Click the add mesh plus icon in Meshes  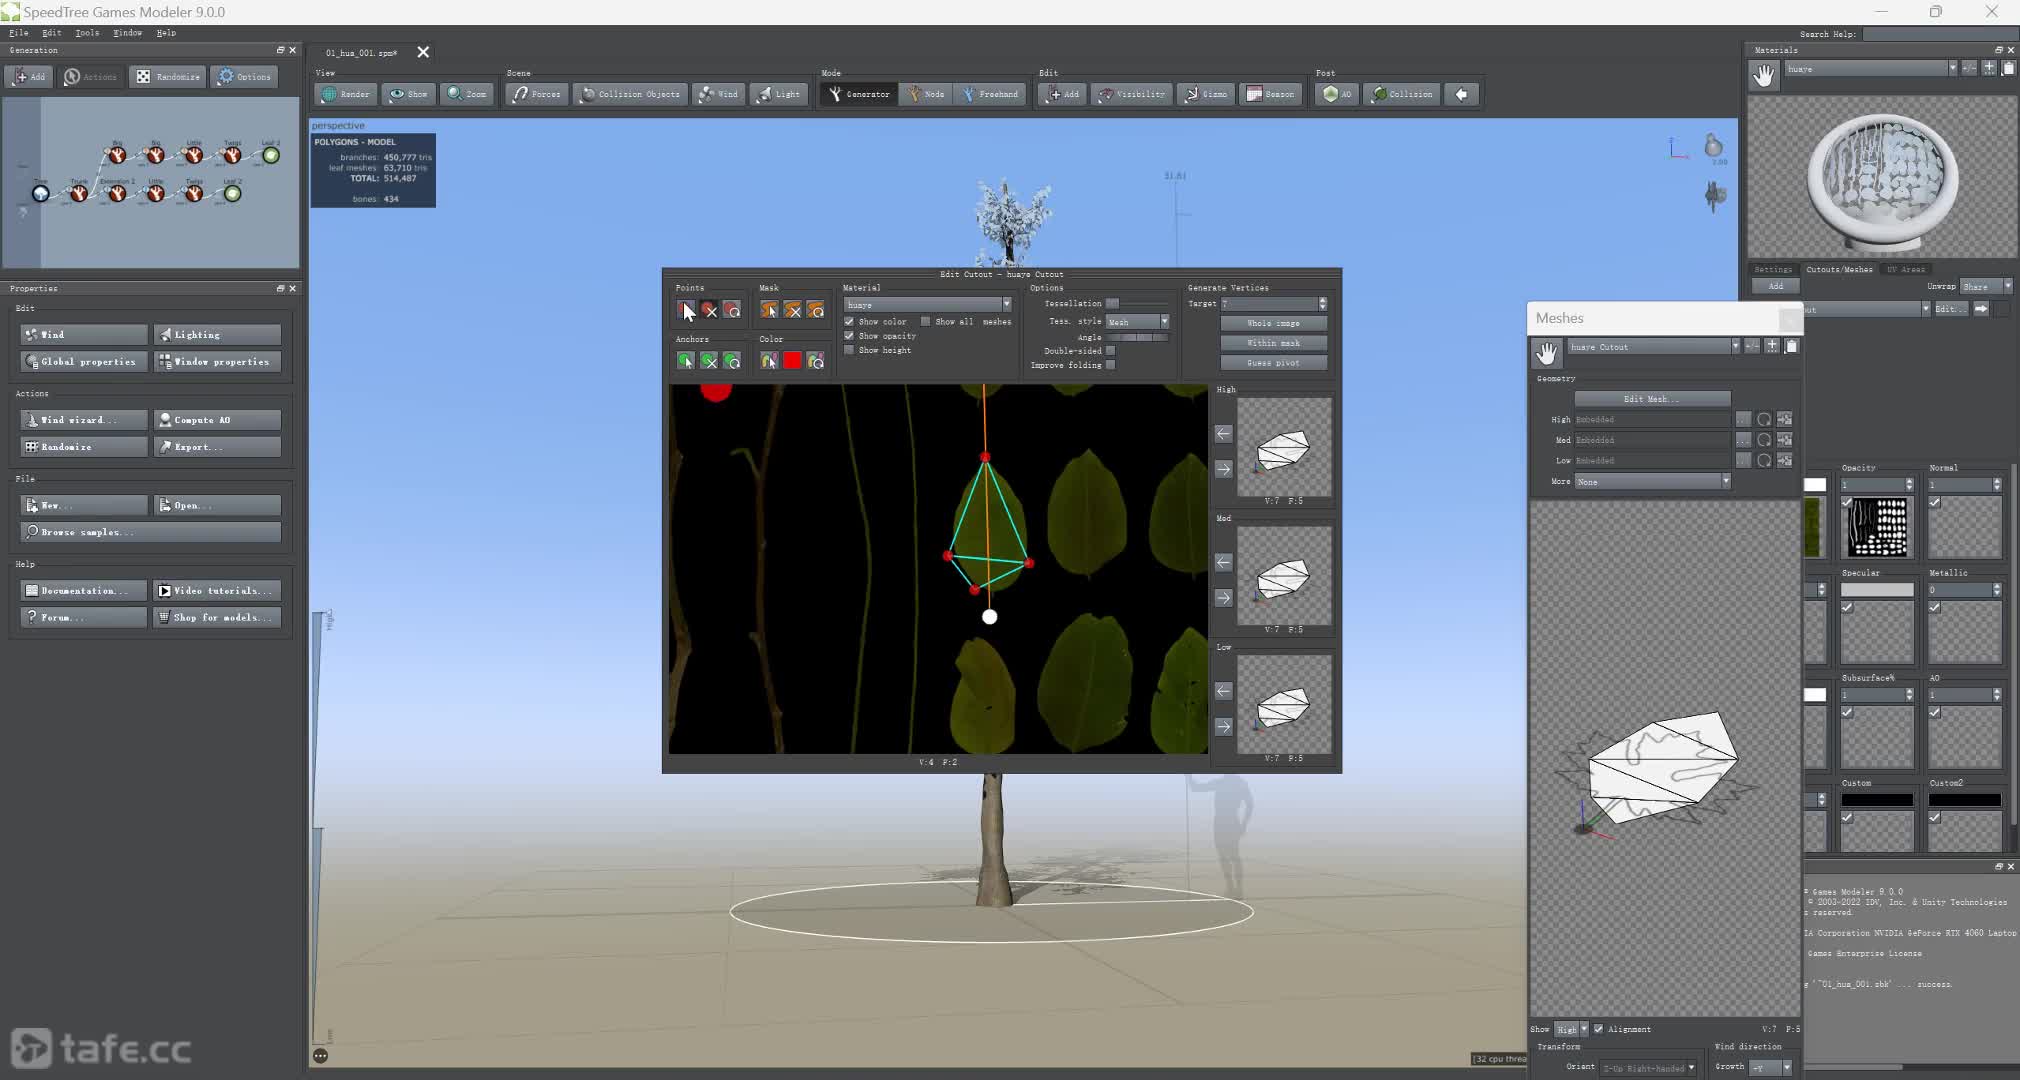coord(1771,346)
